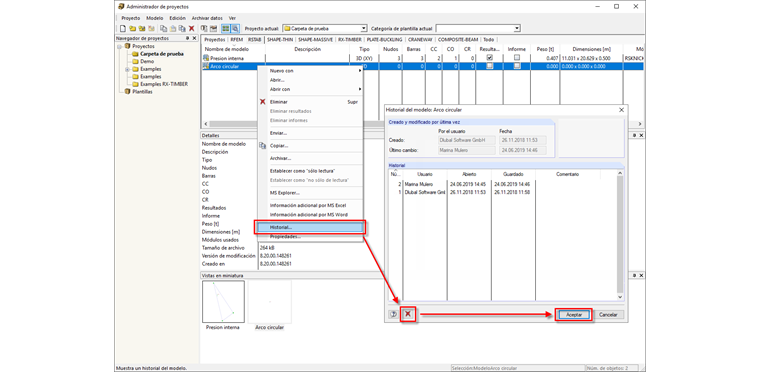760x372 pixels.
Task: Close the Vistas en miniatura panel
Action: click(x=641, y=275)
